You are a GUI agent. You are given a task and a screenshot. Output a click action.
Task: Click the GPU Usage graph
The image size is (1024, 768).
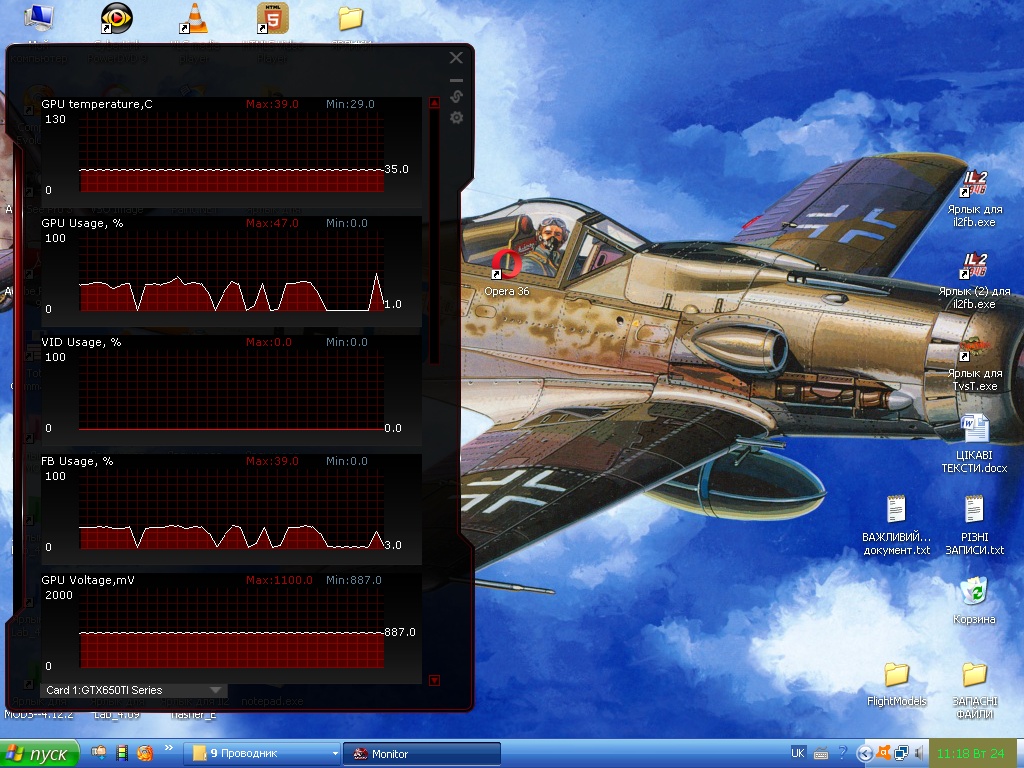[232, 271]
